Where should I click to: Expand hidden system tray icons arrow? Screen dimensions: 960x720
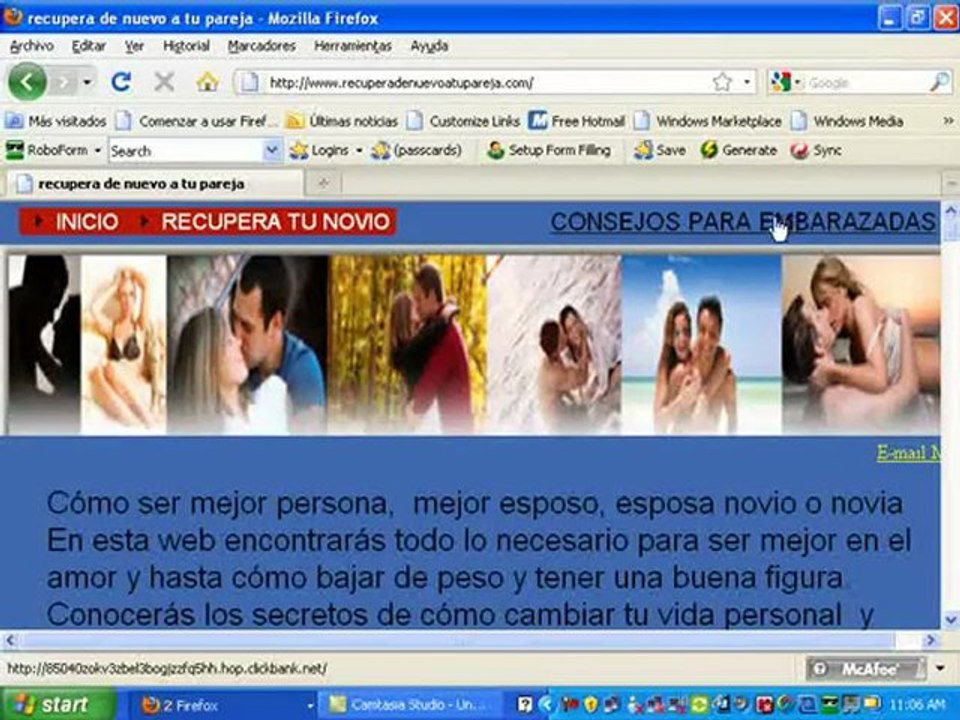coord(547,705)
